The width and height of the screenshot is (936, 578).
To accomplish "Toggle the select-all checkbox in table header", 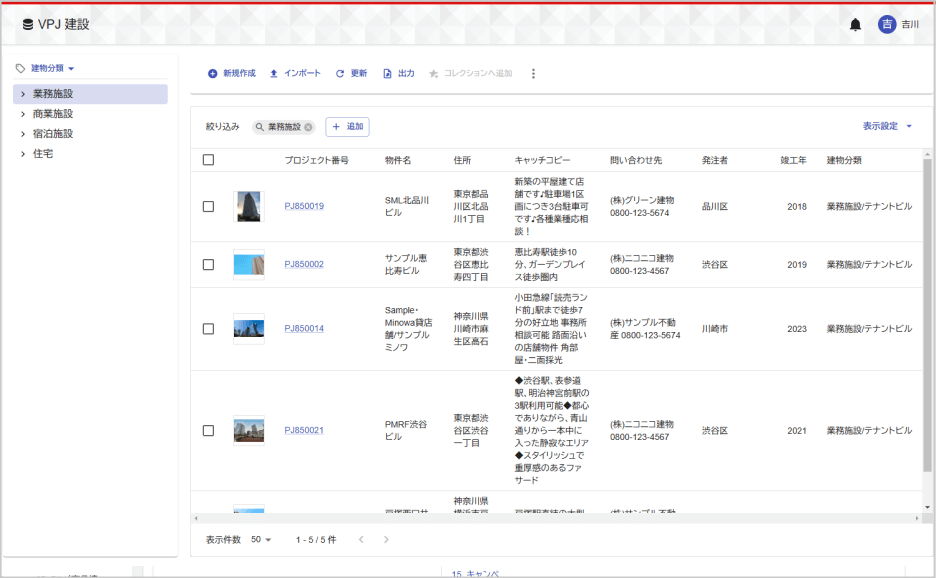I will tap(208, 158).
